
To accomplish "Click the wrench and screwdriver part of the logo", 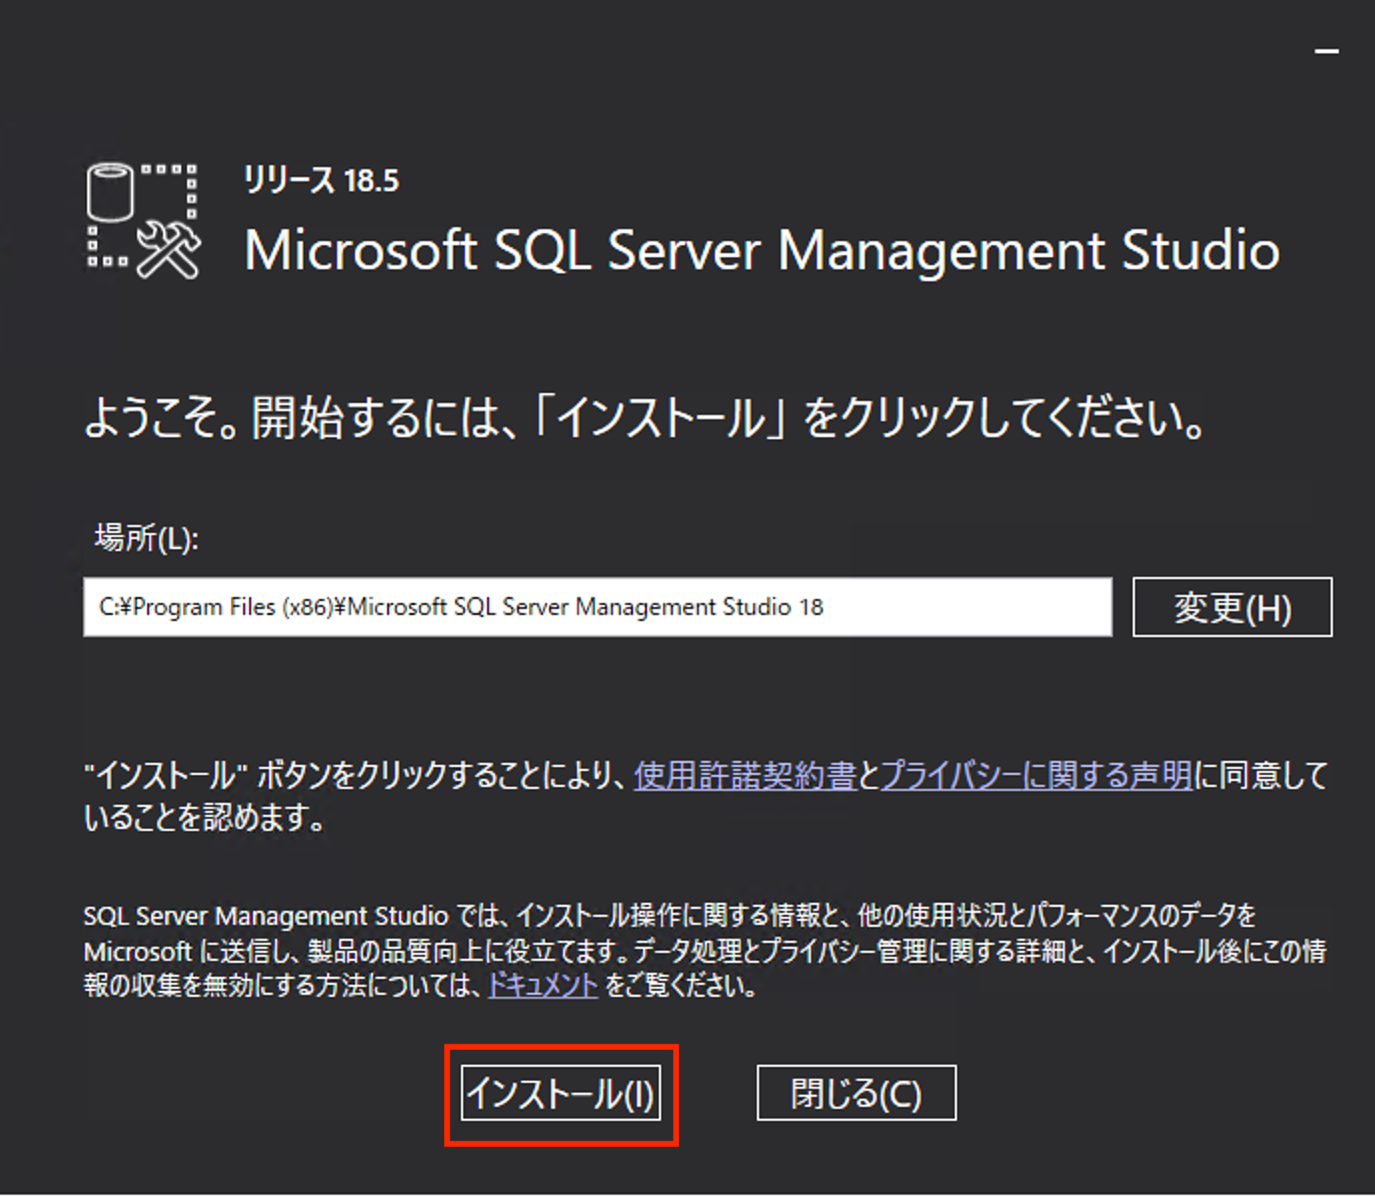I will tap(170, 250).
